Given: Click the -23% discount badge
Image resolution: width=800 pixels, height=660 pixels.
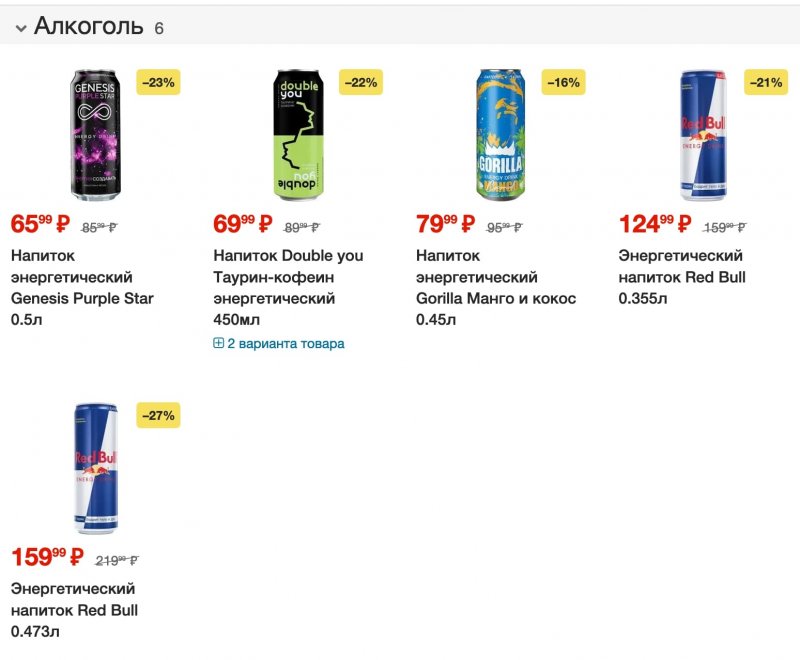Looking at the screenshot, I should click(x=158, y=82).
